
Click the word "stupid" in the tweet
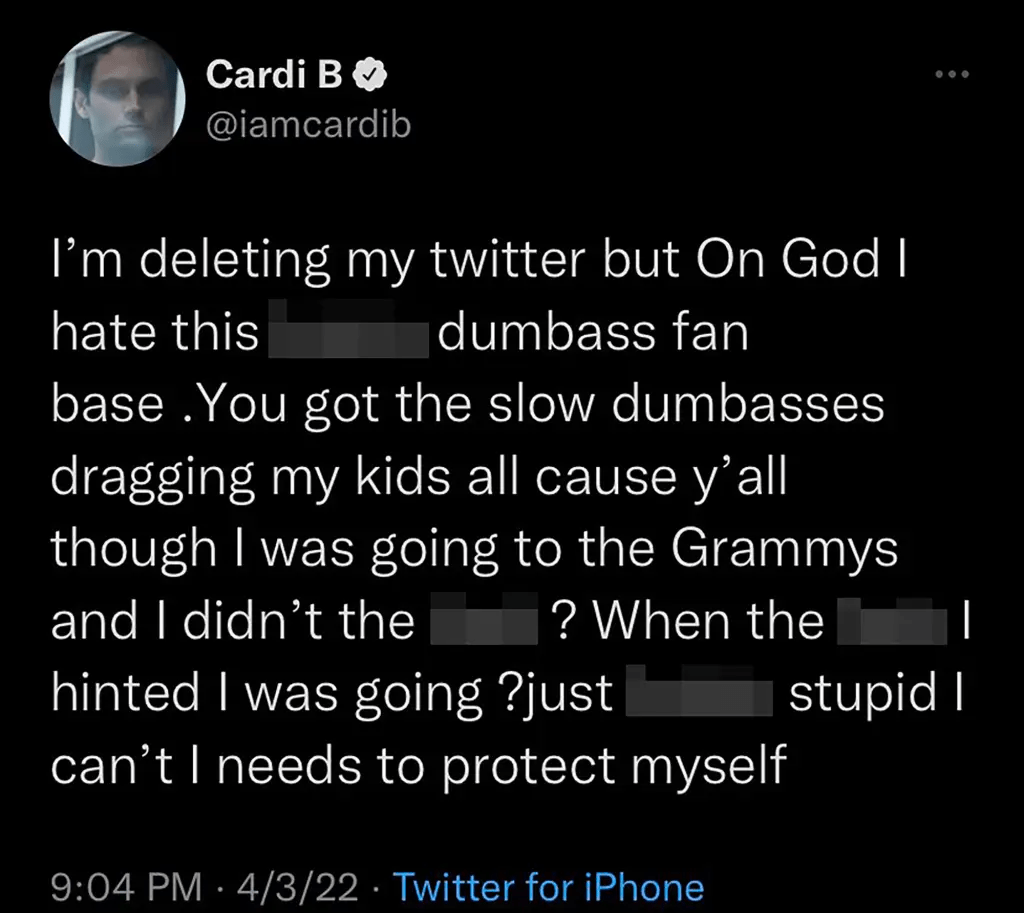click(x=863, y=694)
